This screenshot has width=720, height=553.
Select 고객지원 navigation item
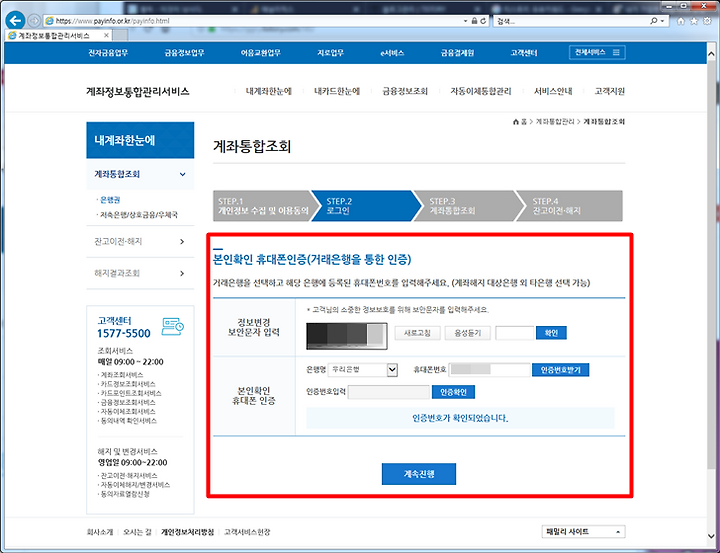[609, 91]
